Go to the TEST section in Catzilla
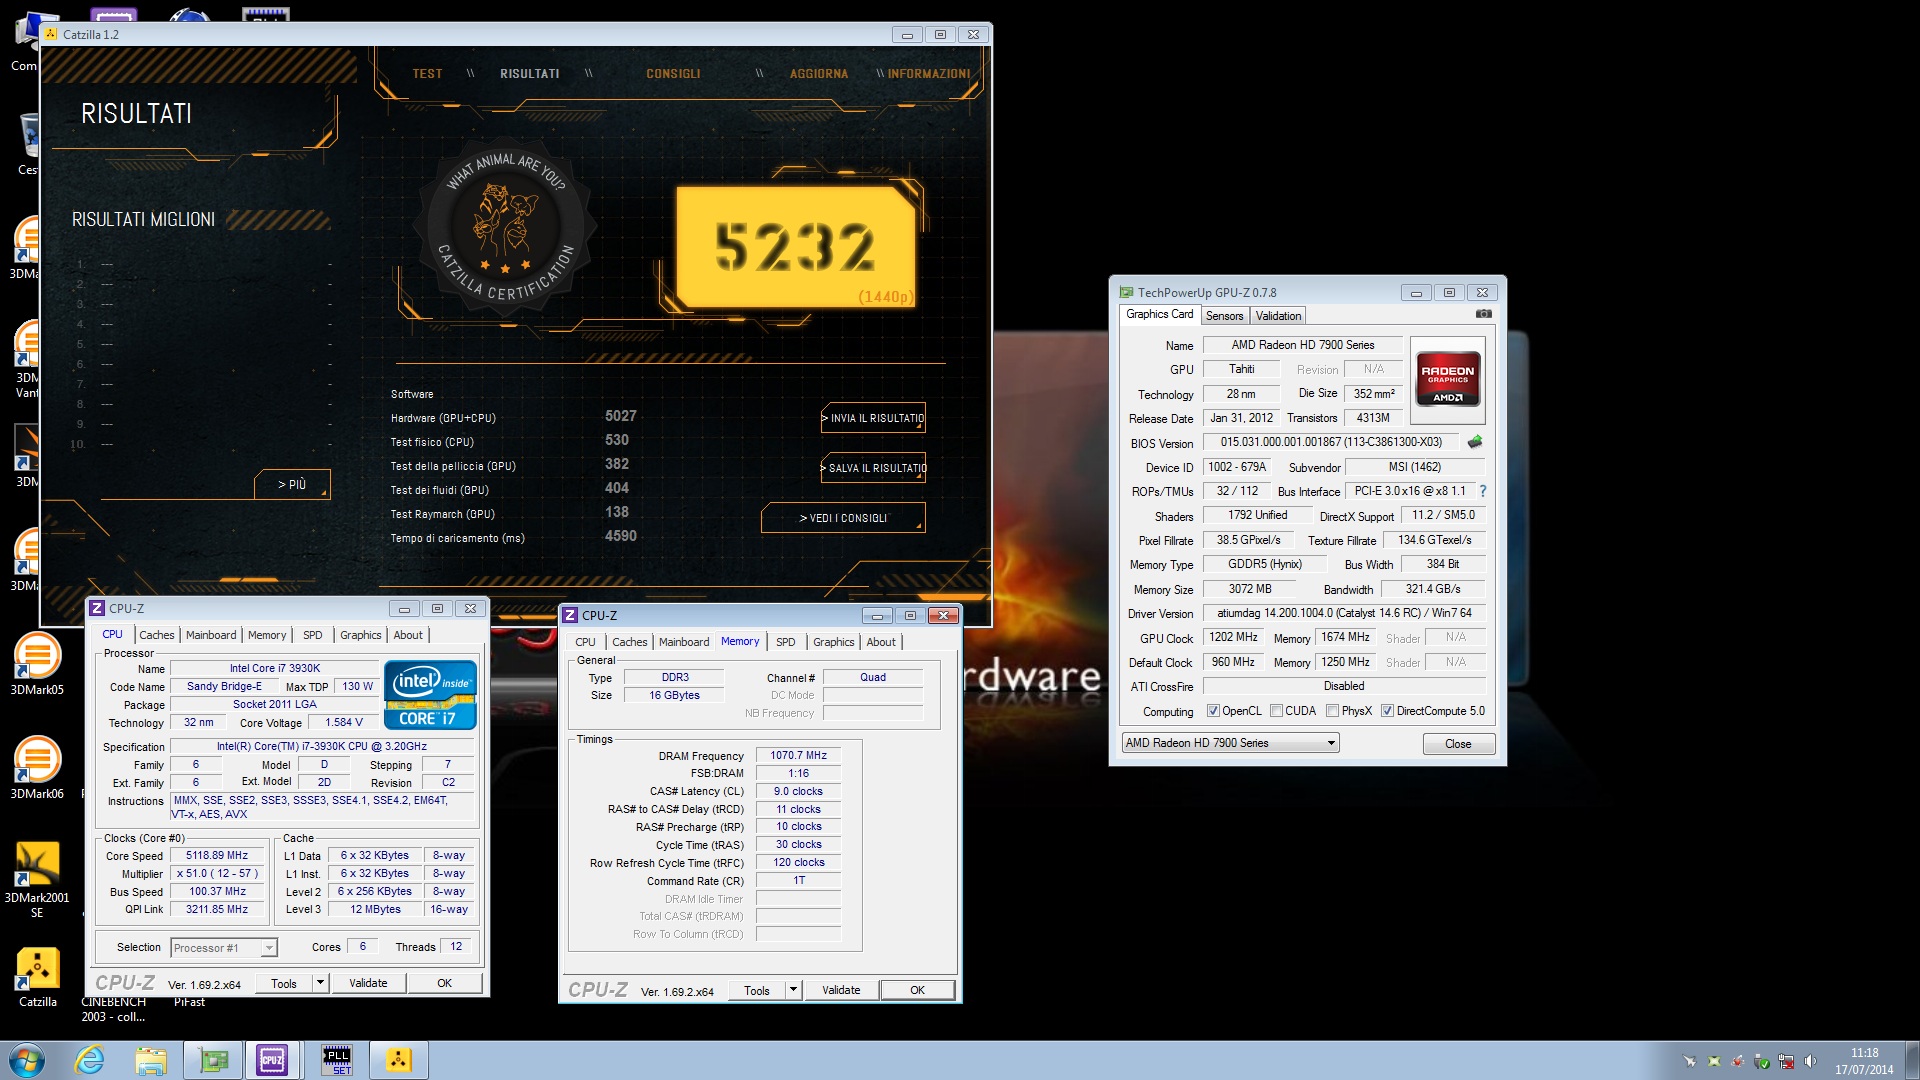The height and width of the screenshot is (1080, 1920). (427, 74)
